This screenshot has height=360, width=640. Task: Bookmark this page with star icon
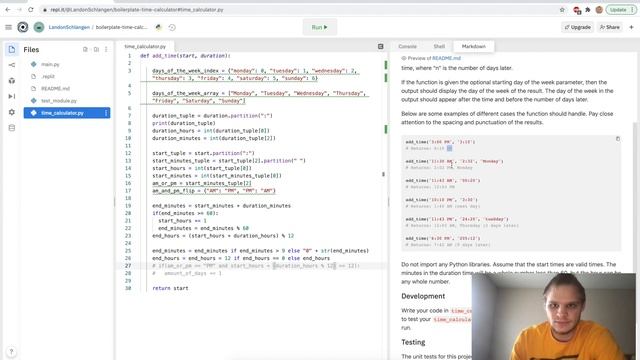[x=562, y=9]
